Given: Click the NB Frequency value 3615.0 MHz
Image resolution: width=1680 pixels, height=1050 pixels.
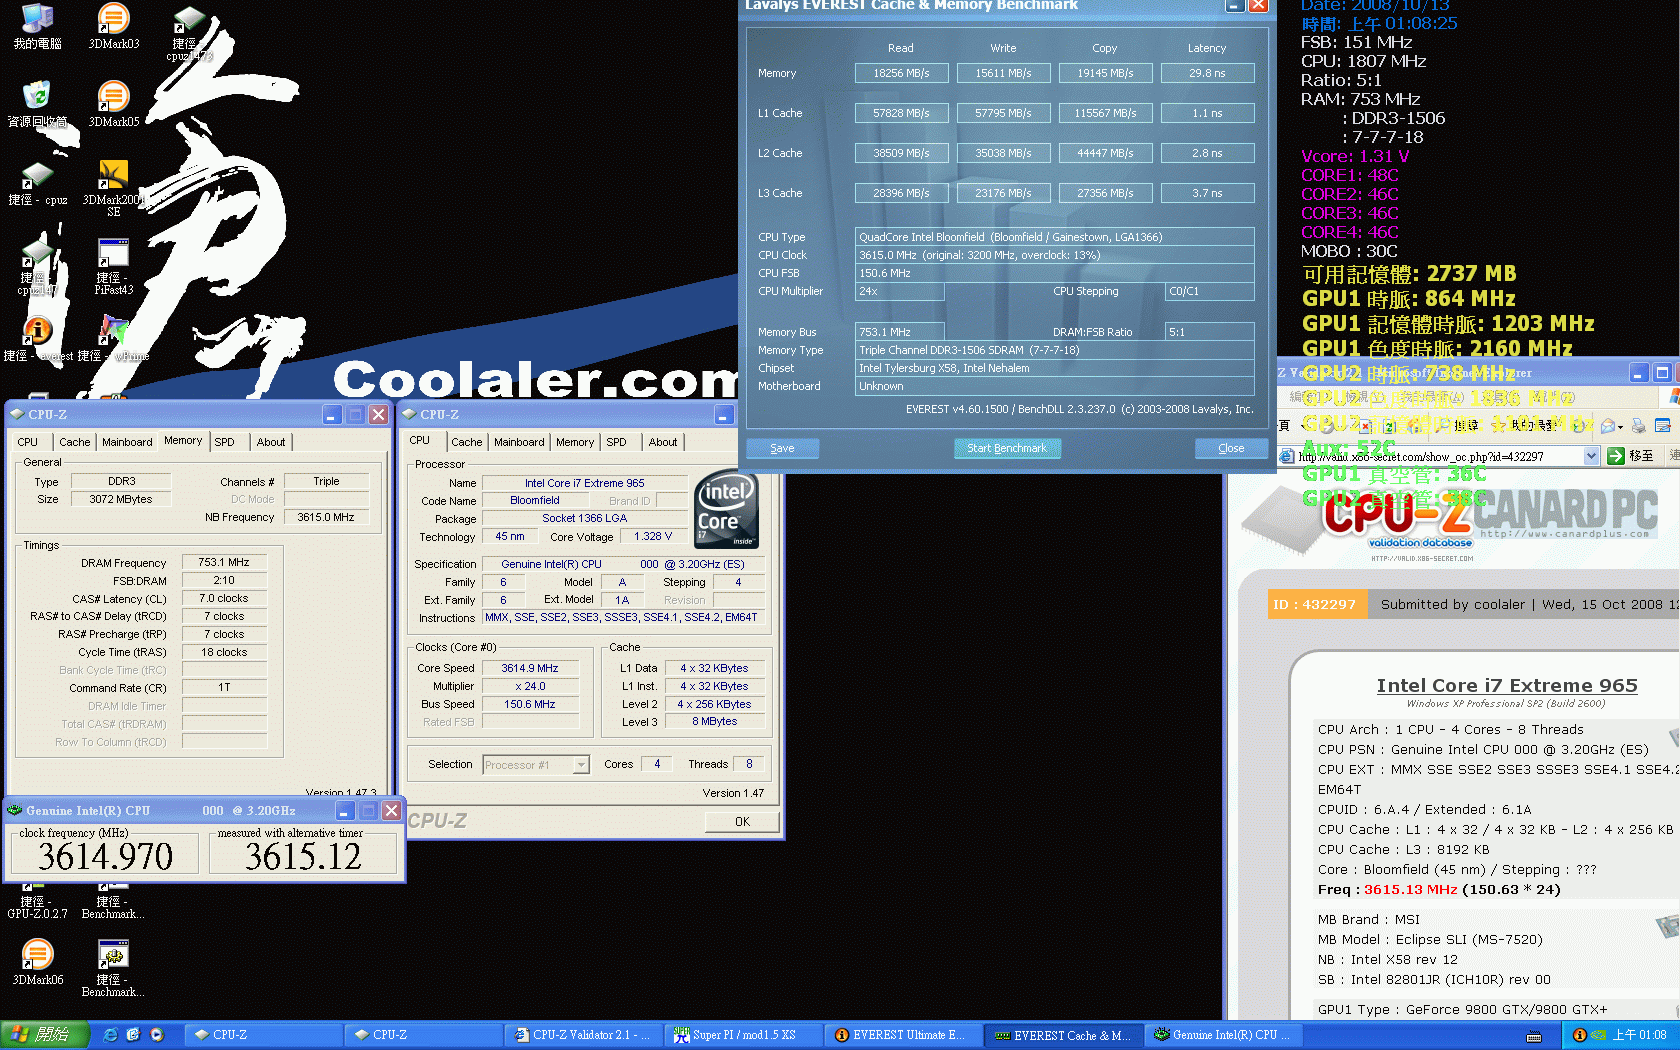Looking at the screenshot, I should pos(326,517).
